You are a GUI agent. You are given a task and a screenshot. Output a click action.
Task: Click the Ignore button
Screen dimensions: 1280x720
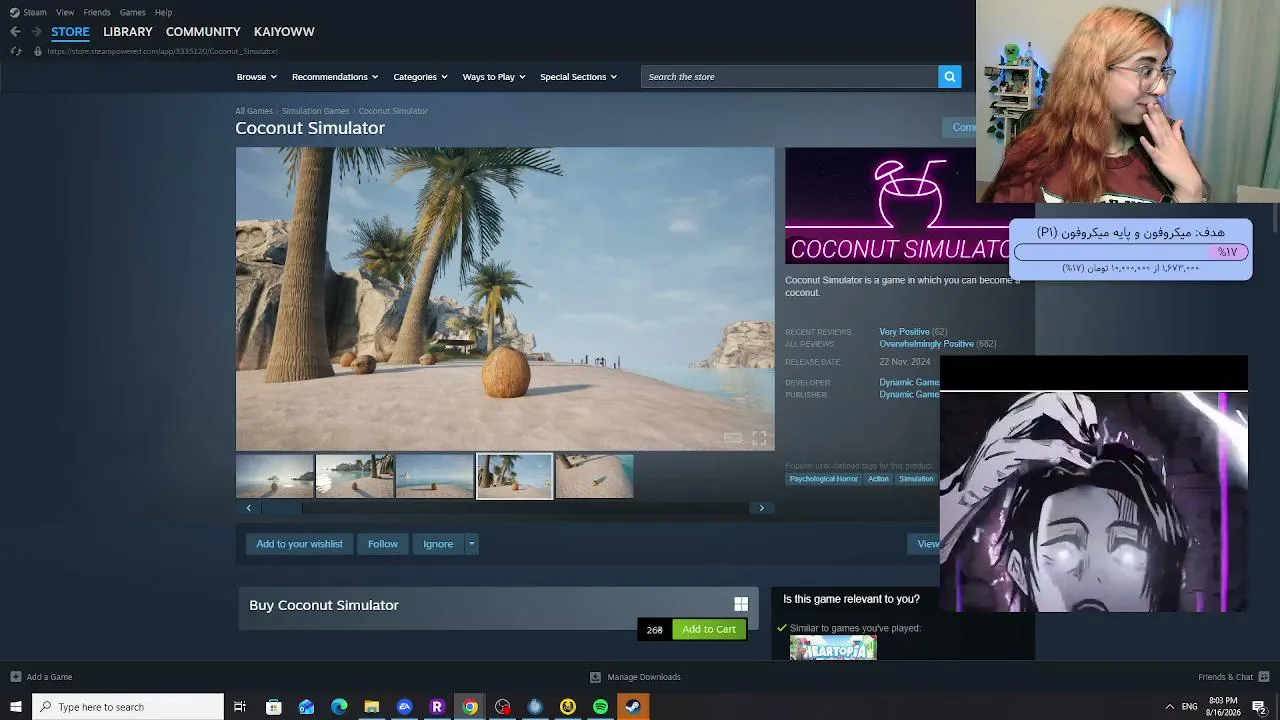point(438,544)
